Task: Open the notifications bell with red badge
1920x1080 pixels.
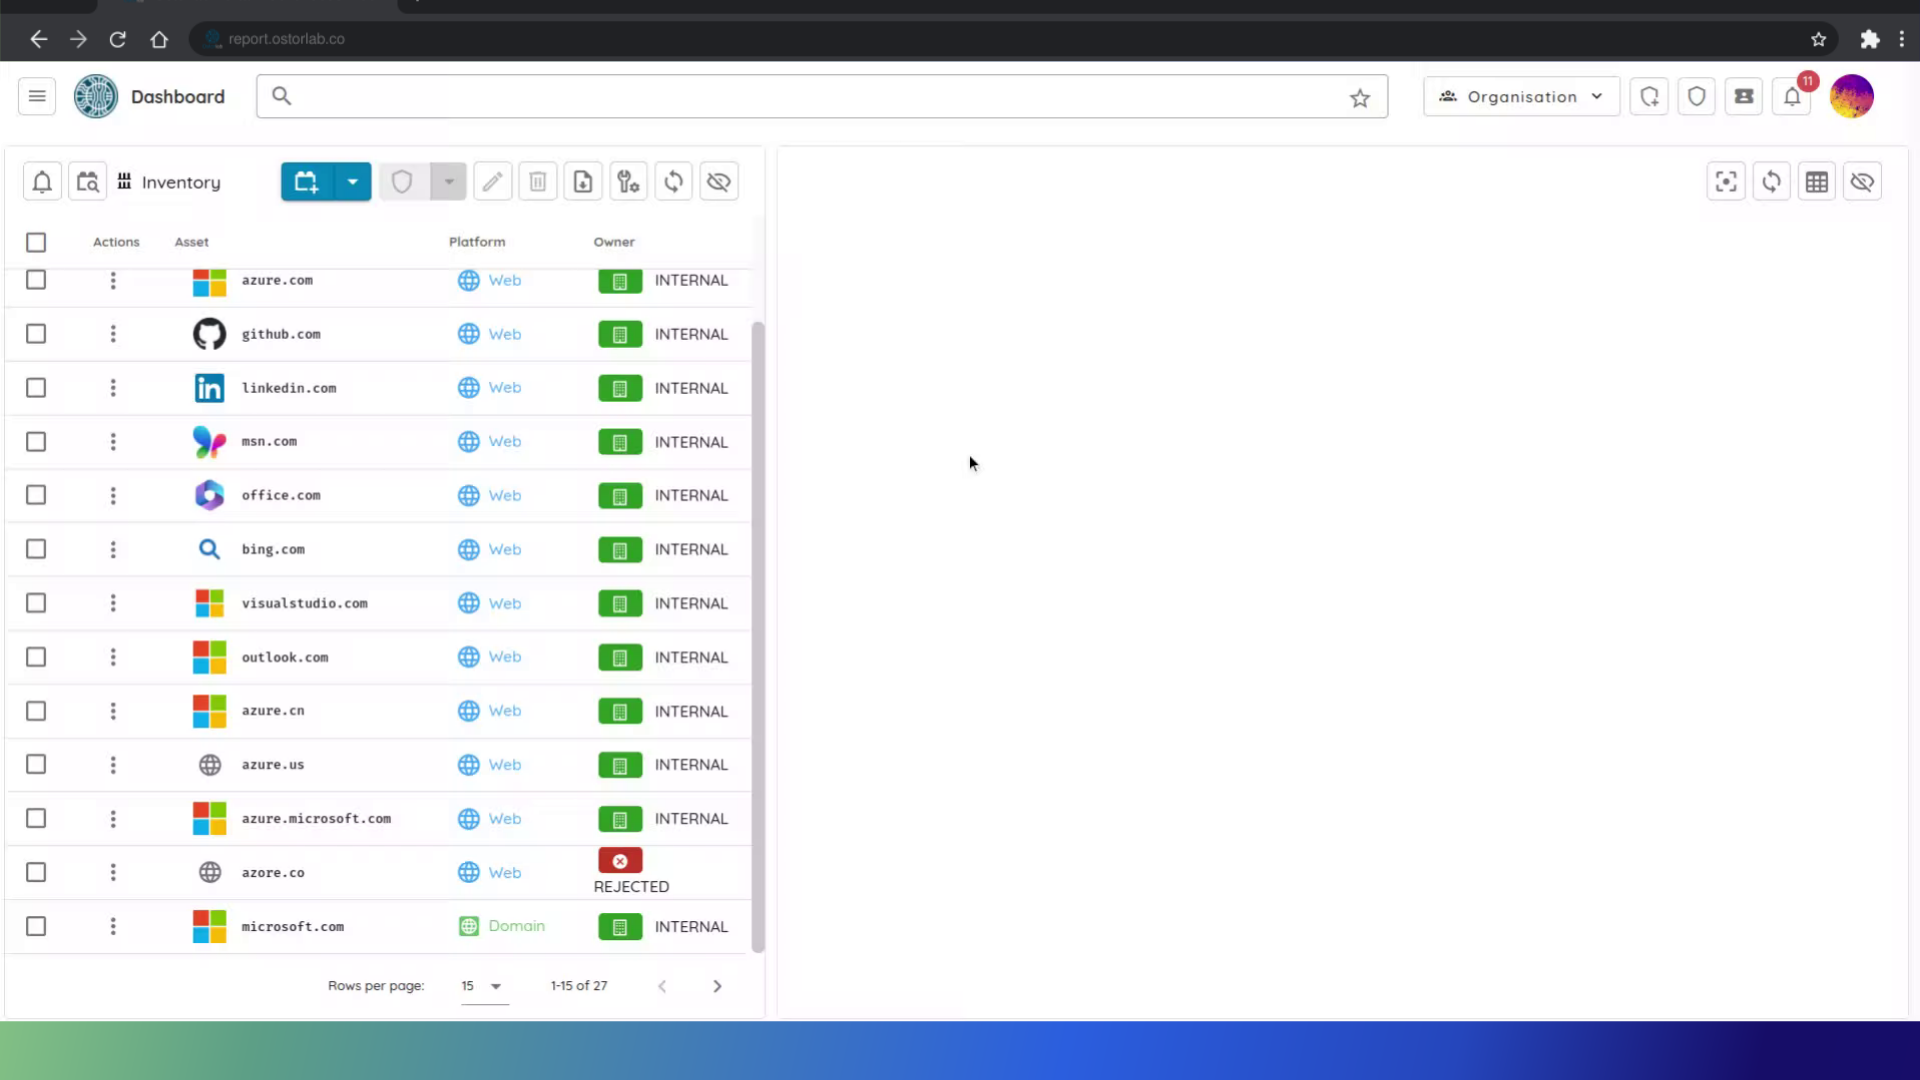Action: coord(1792,97)
